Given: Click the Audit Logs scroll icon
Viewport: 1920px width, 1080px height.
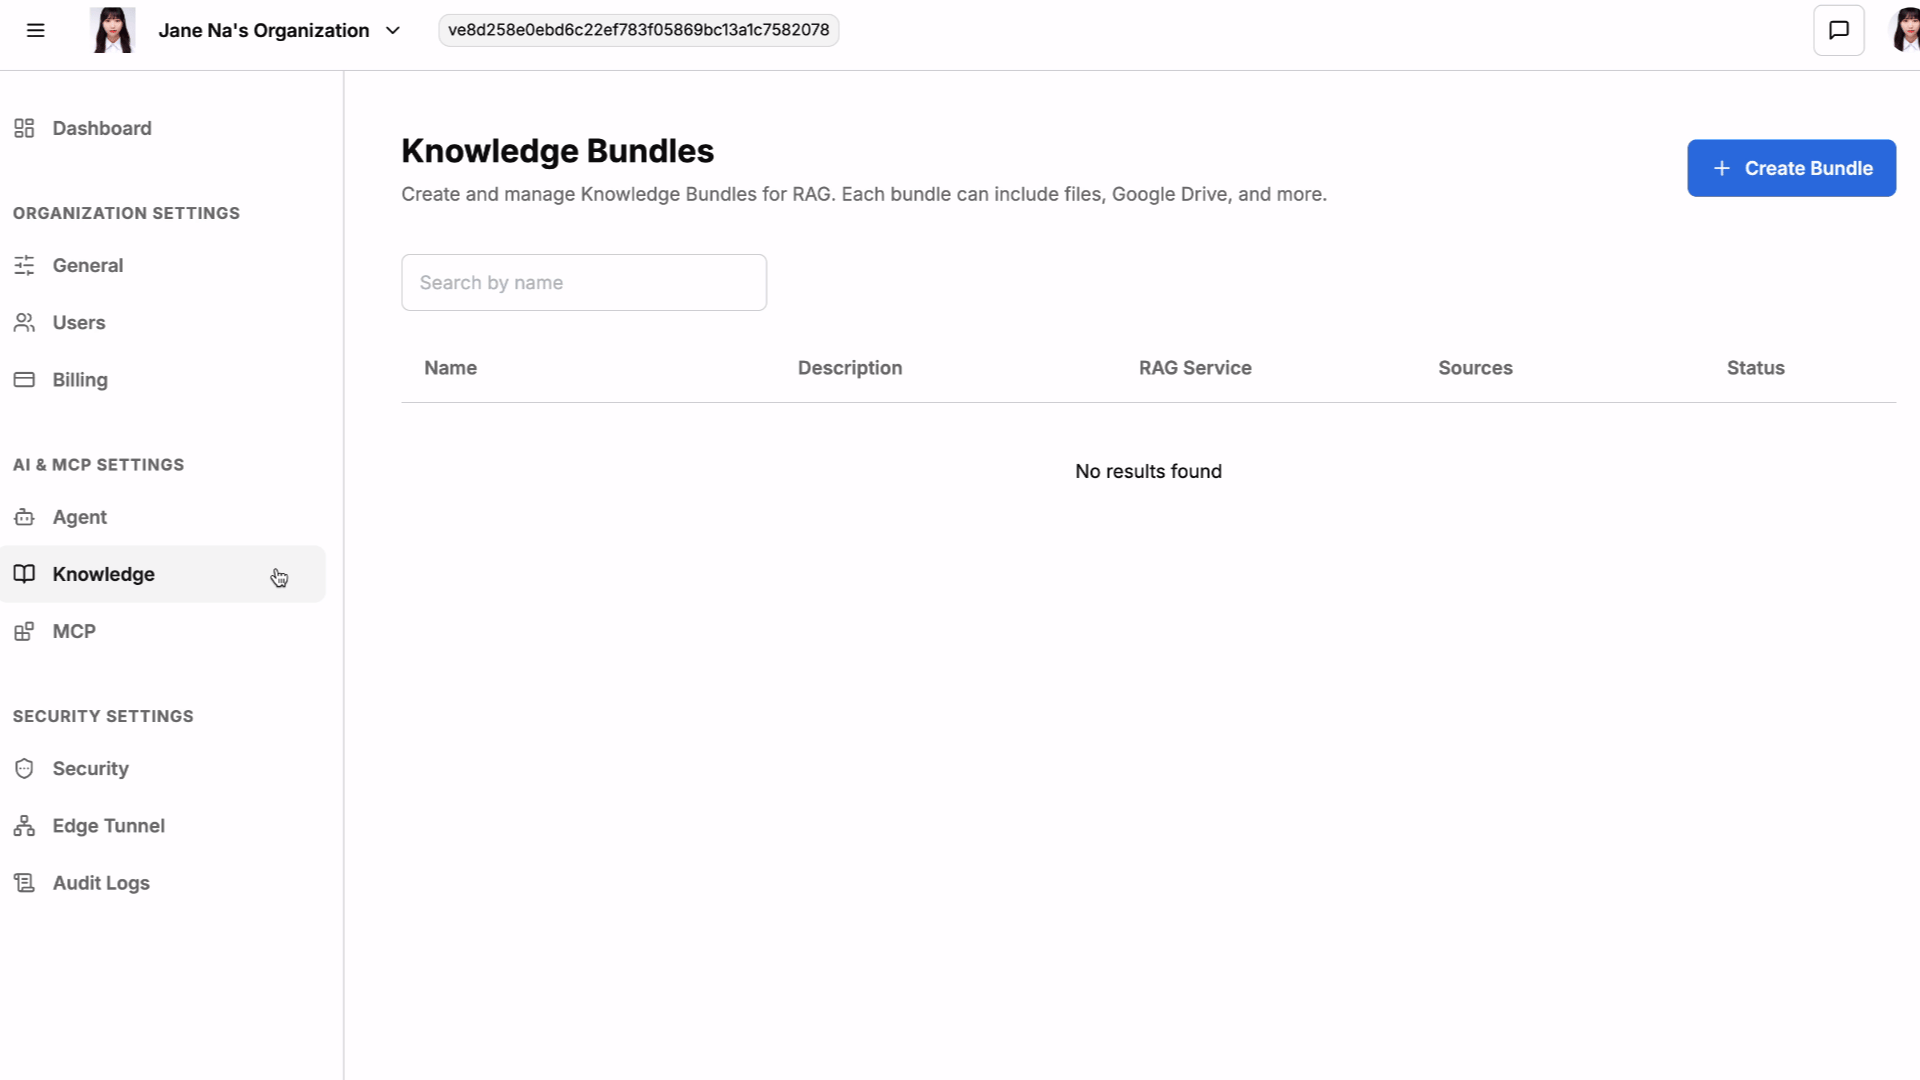Looking at the screenshot, I should (x=24, y=882).
